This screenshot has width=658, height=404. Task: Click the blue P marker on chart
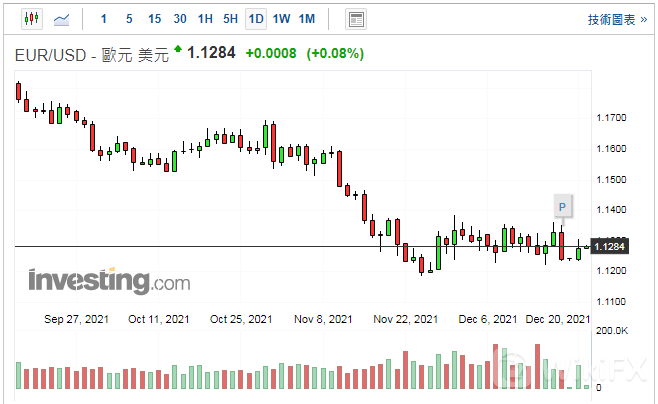(x=562, y=207)
